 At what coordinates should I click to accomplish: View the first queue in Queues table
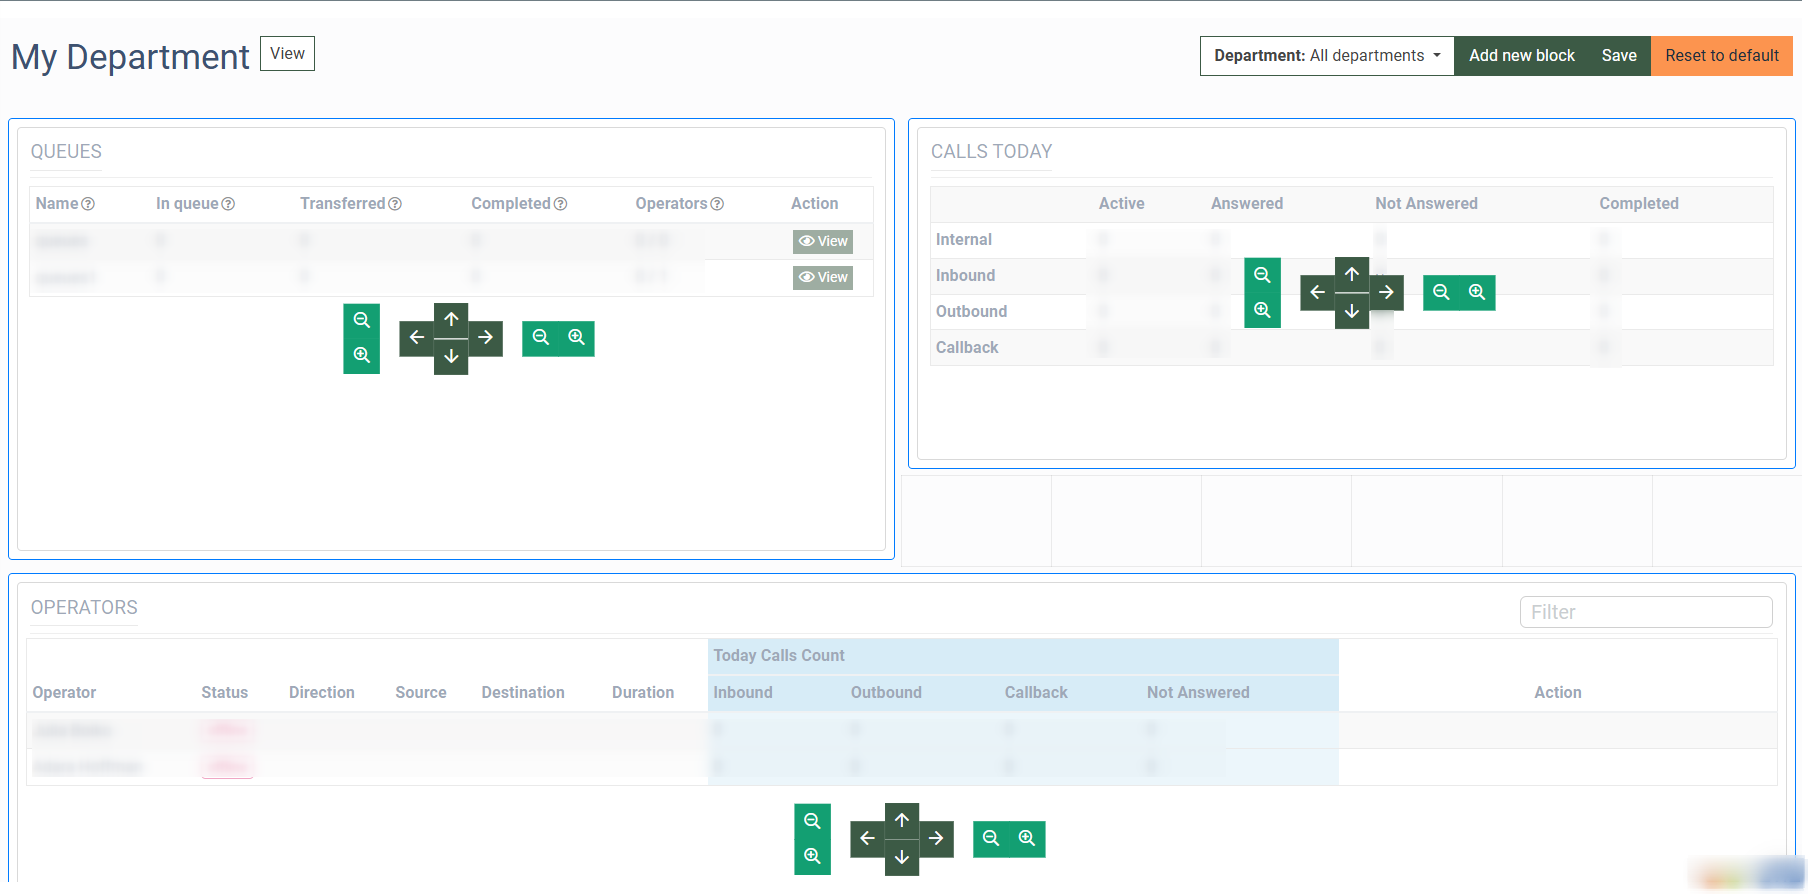[x=823, y=241]
